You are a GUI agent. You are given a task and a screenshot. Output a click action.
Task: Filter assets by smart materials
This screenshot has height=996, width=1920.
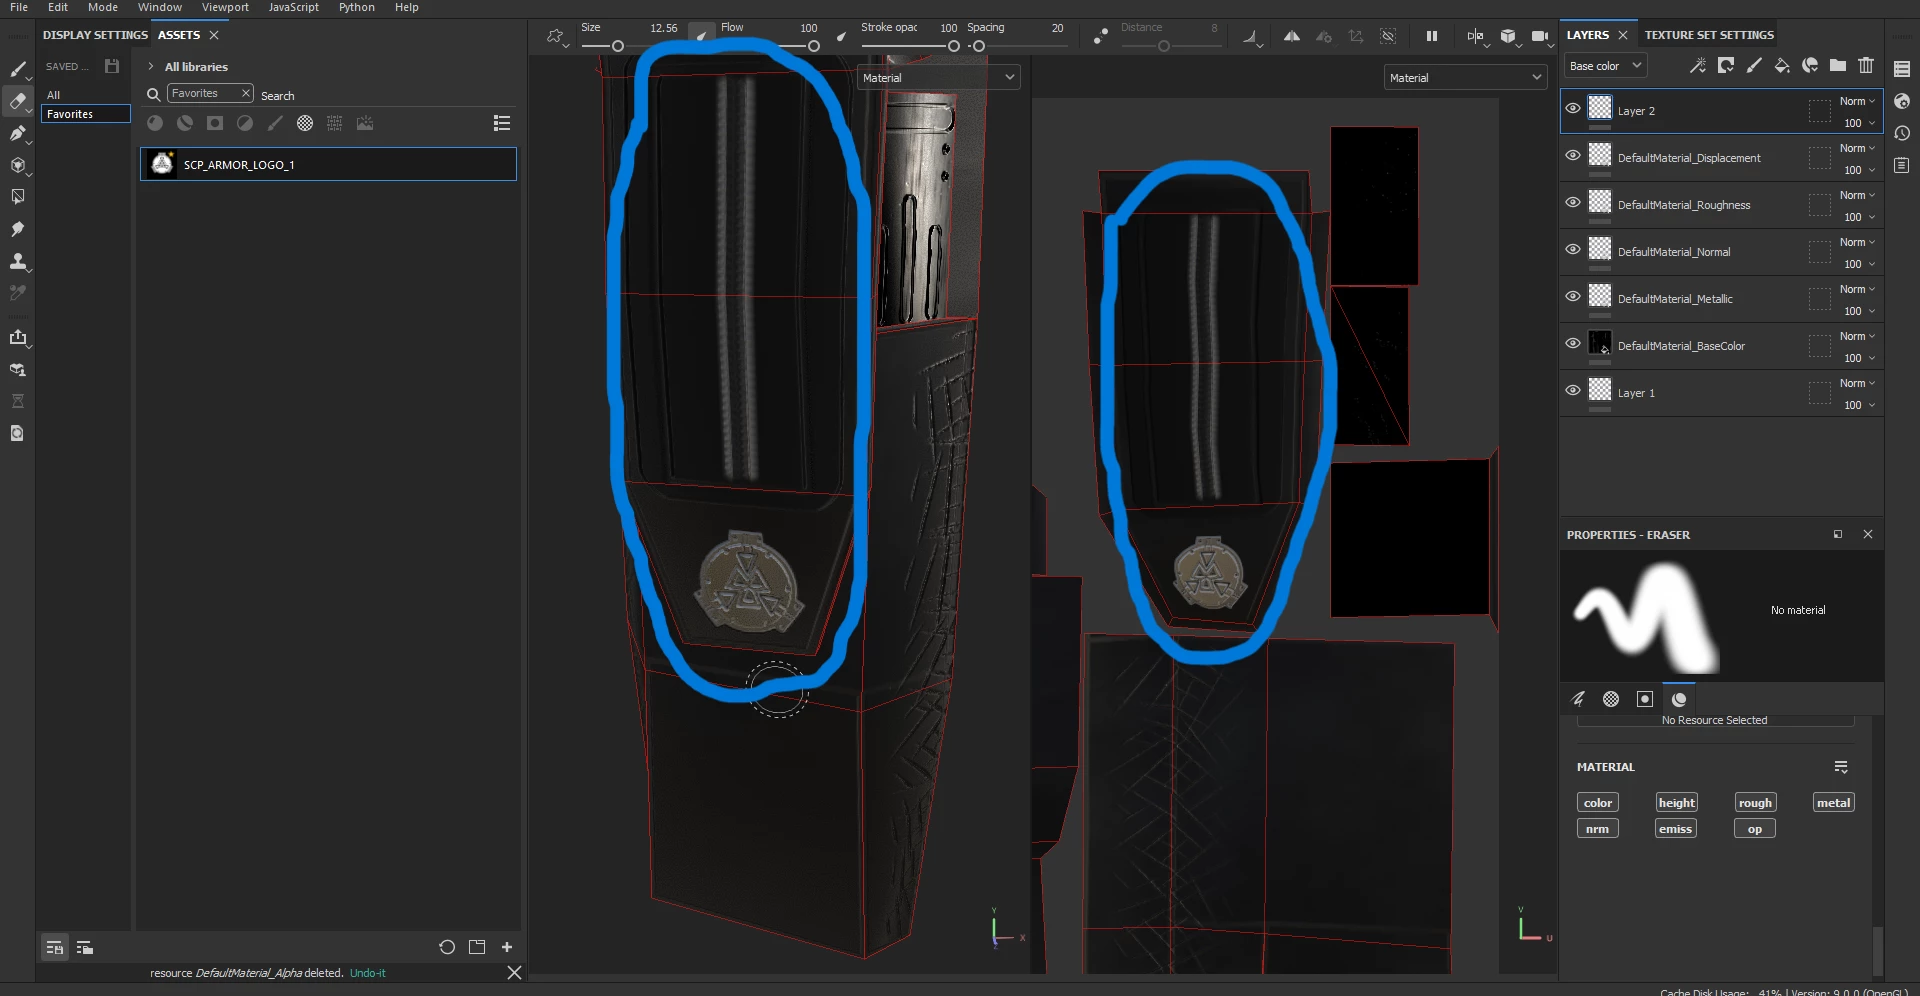tap(185, 123)
